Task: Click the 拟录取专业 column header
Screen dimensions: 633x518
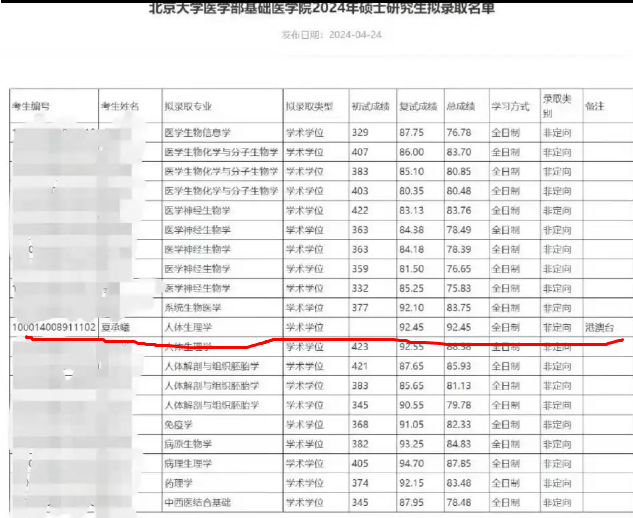Action: tap(188, 107)
